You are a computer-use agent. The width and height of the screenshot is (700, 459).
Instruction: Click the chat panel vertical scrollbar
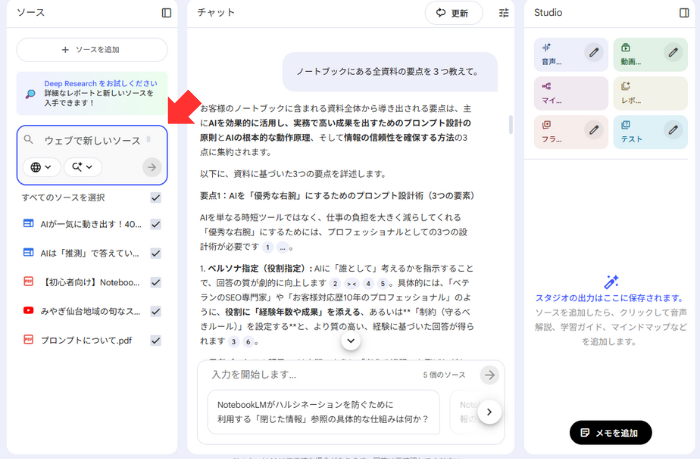[x=511, y=125]
